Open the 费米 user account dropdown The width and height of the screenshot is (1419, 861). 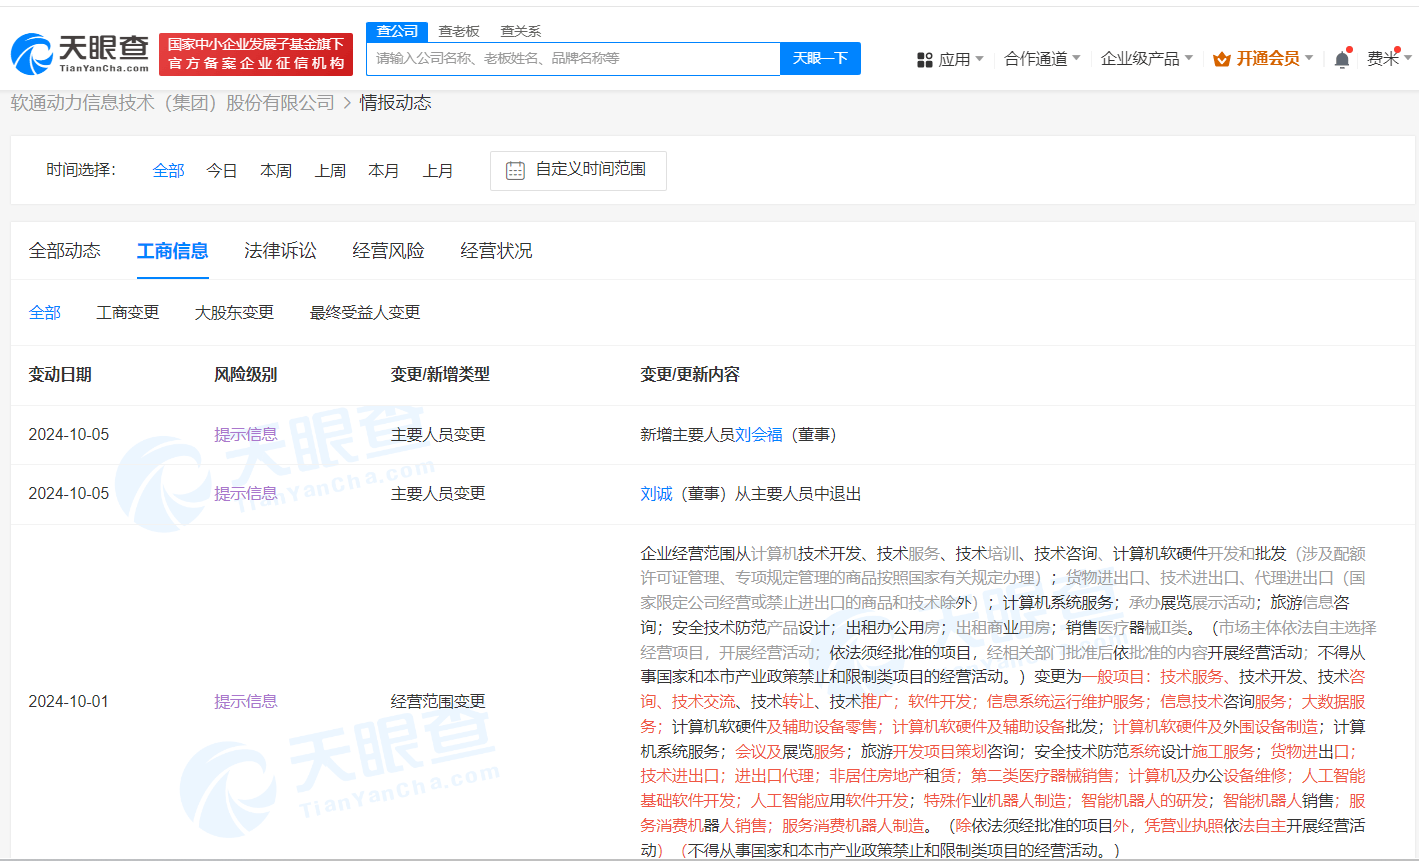tap(1388, 59)
